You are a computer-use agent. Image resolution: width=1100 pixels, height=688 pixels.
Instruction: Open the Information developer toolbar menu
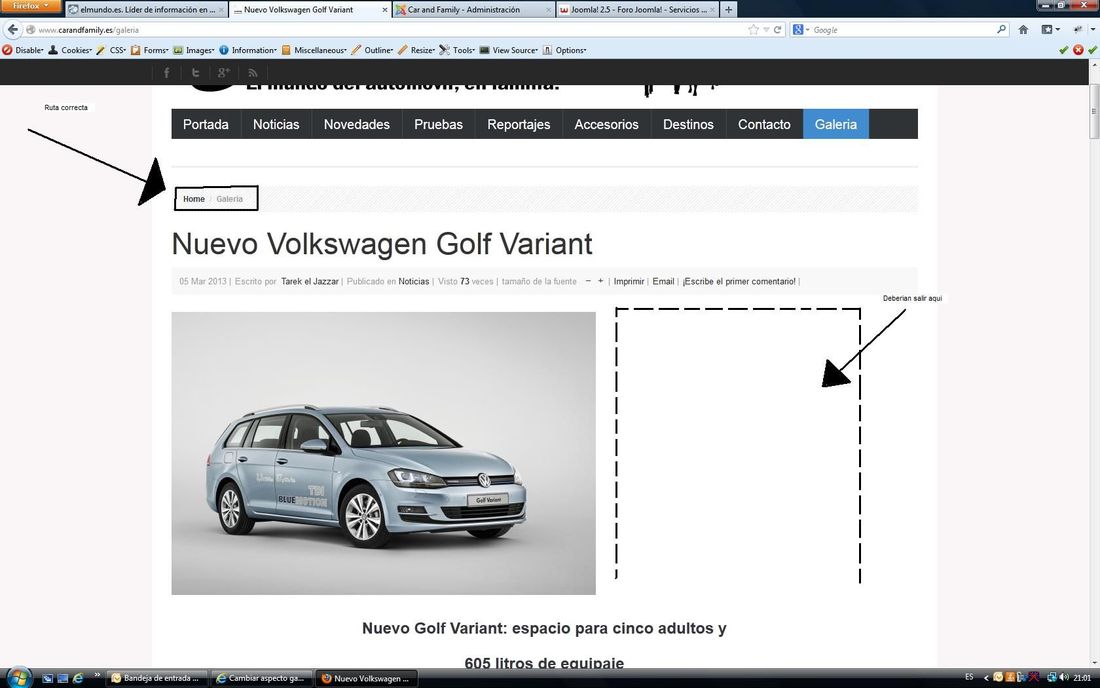point(248,50)
